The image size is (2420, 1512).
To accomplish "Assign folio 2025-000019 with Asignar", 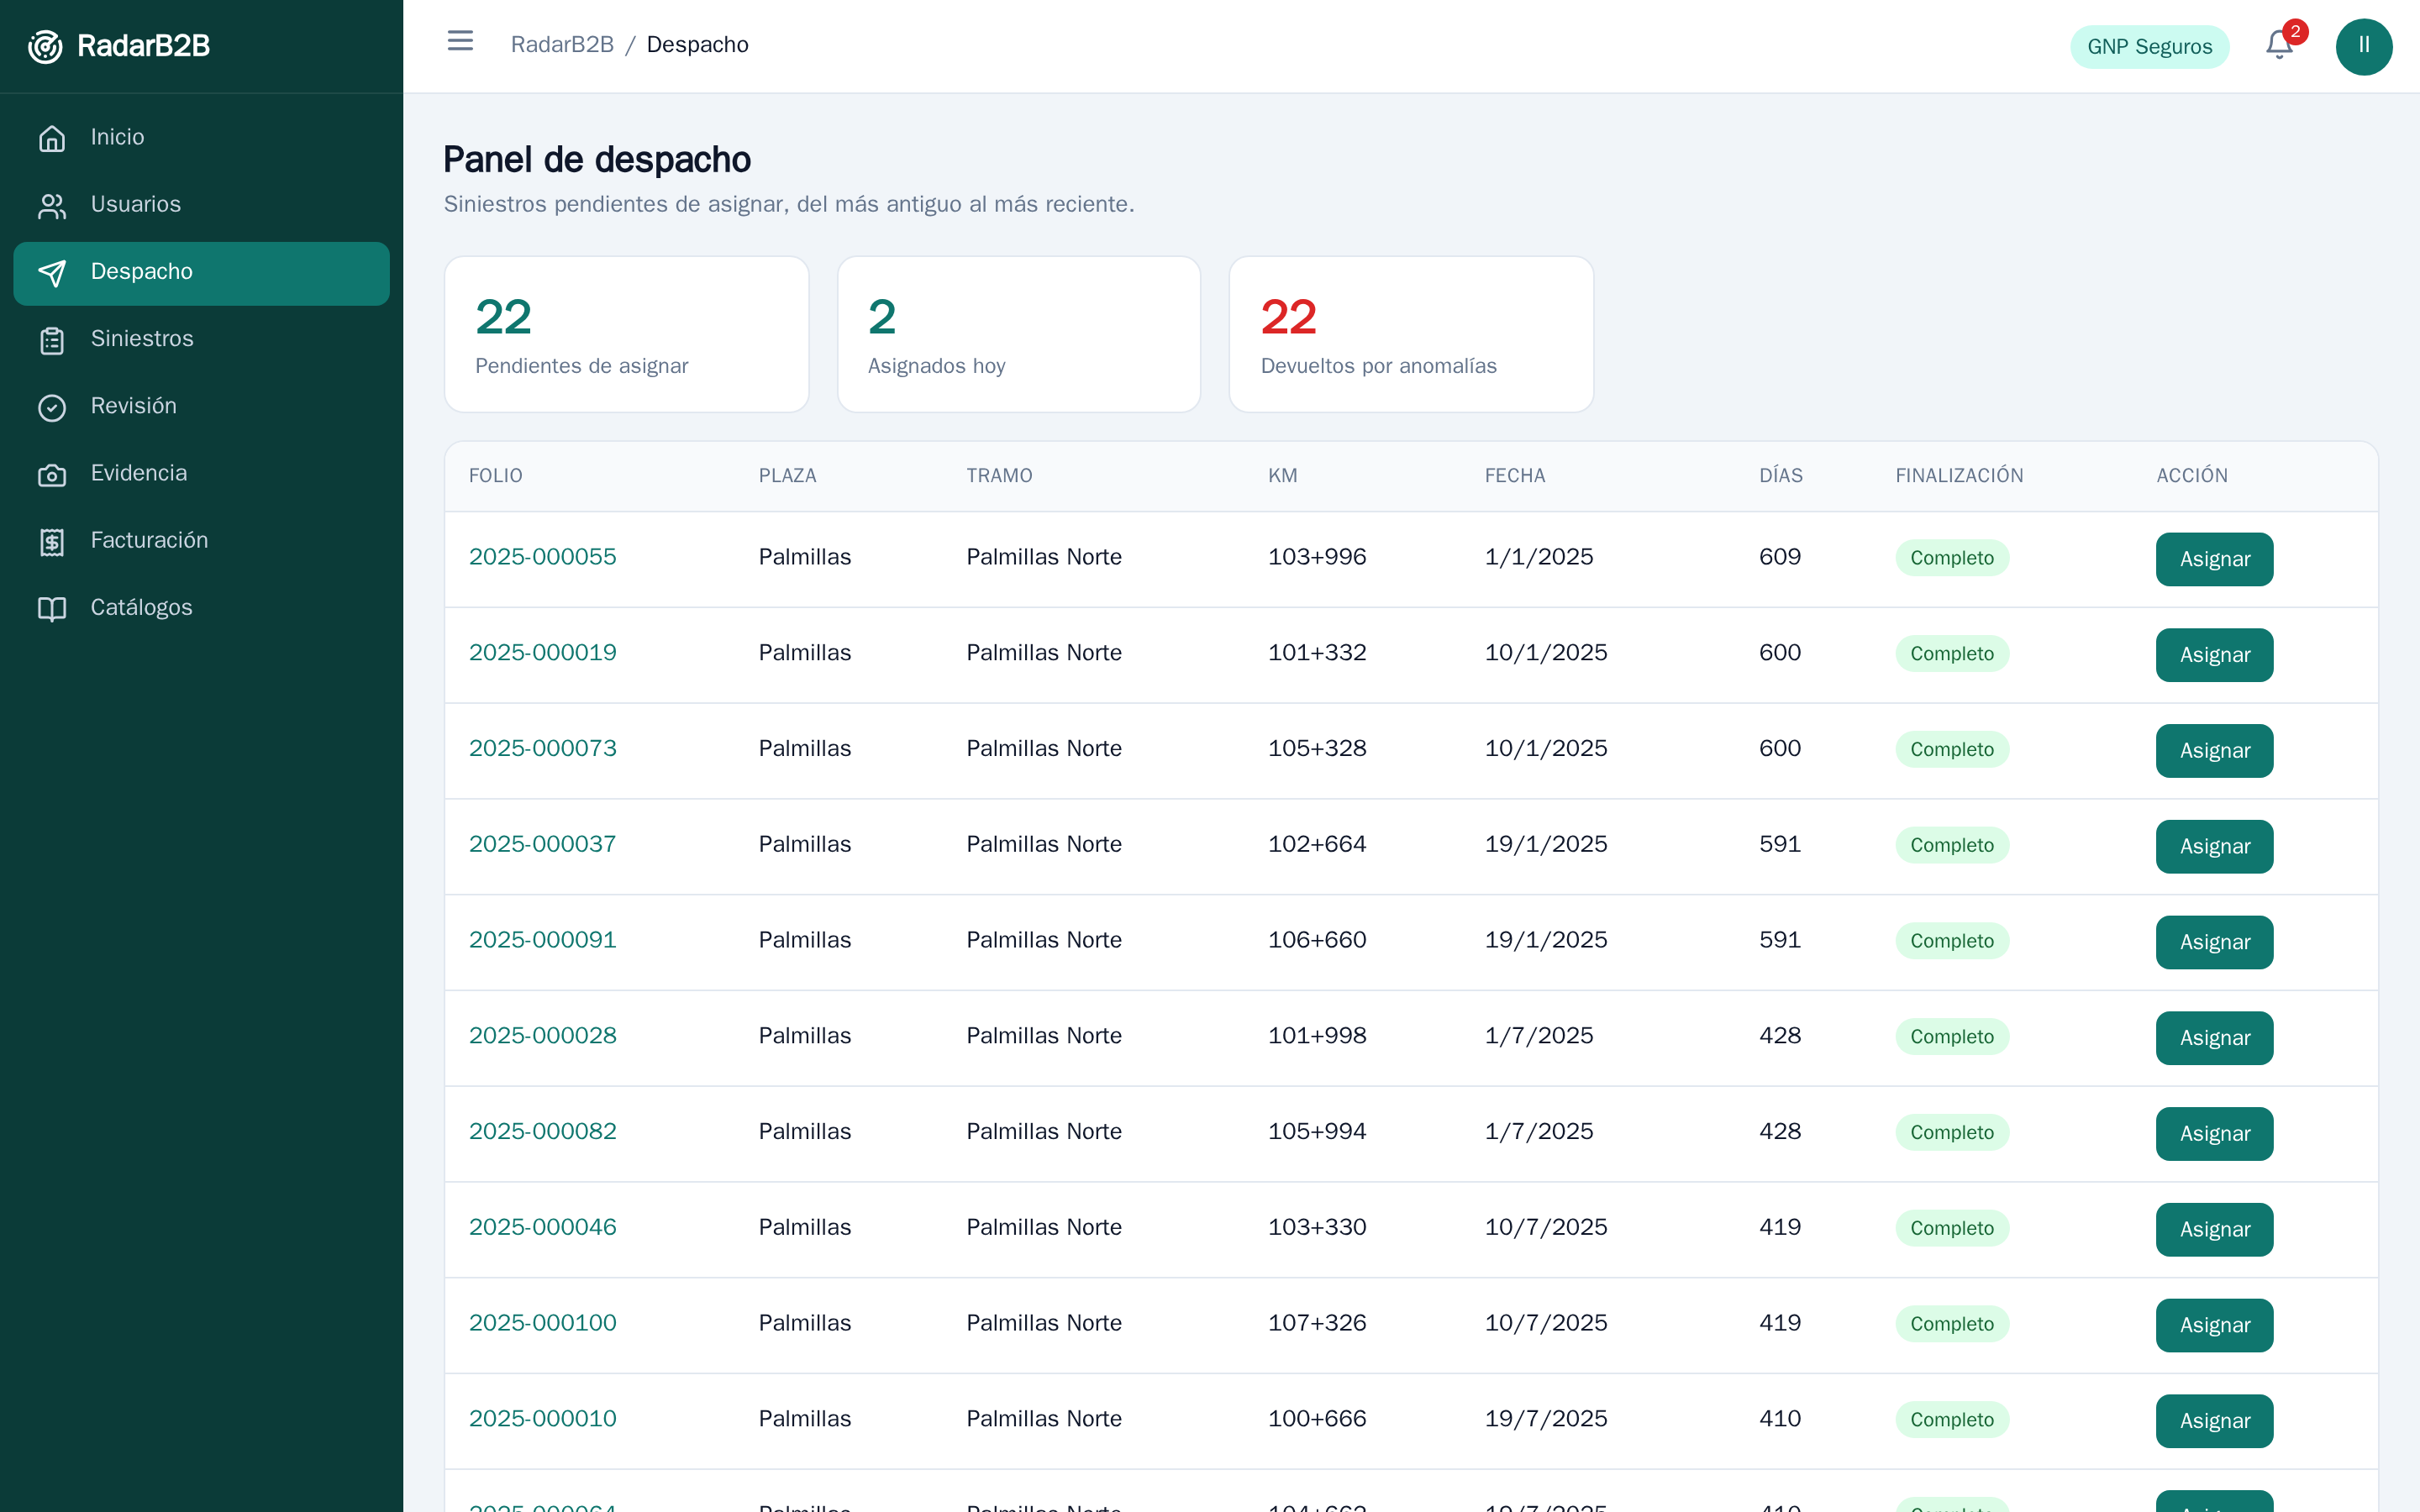I will (x=2214, y=655).
